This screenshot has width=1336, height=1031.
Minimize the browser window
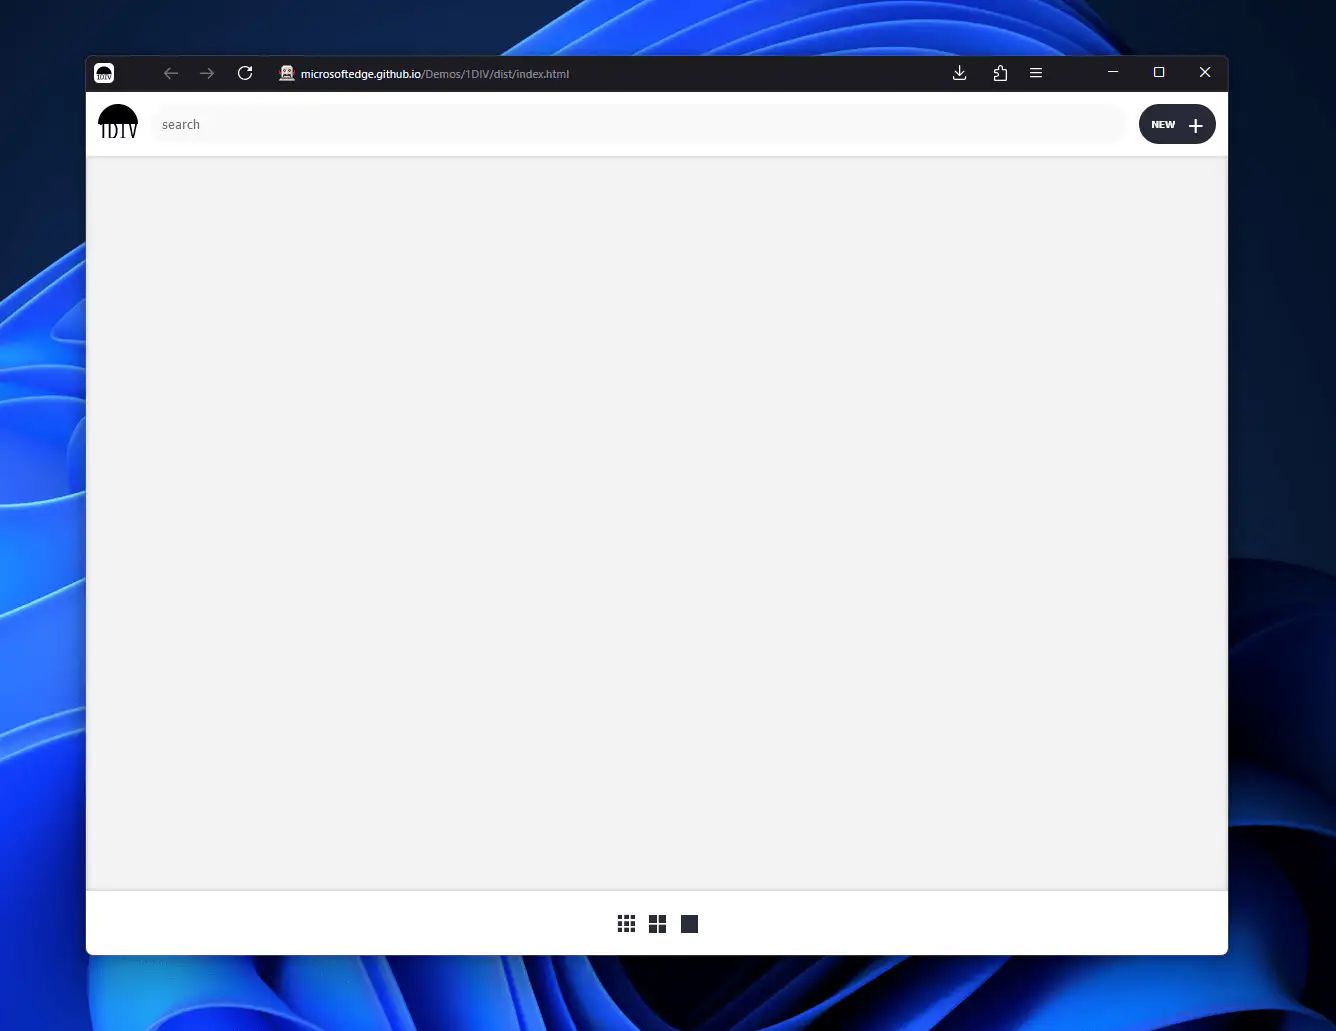[1113, 72]
